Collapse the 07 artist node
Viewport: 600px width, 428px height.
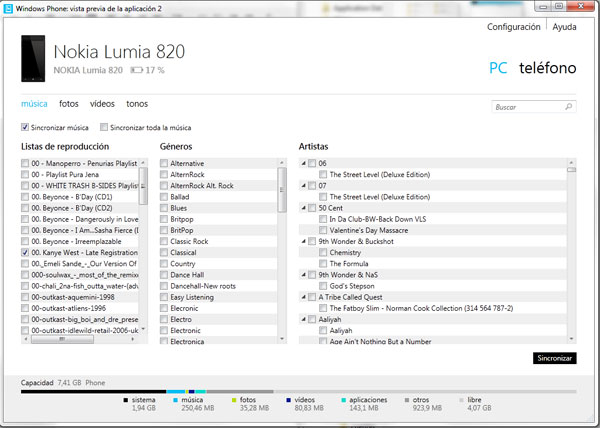[303, 186]
